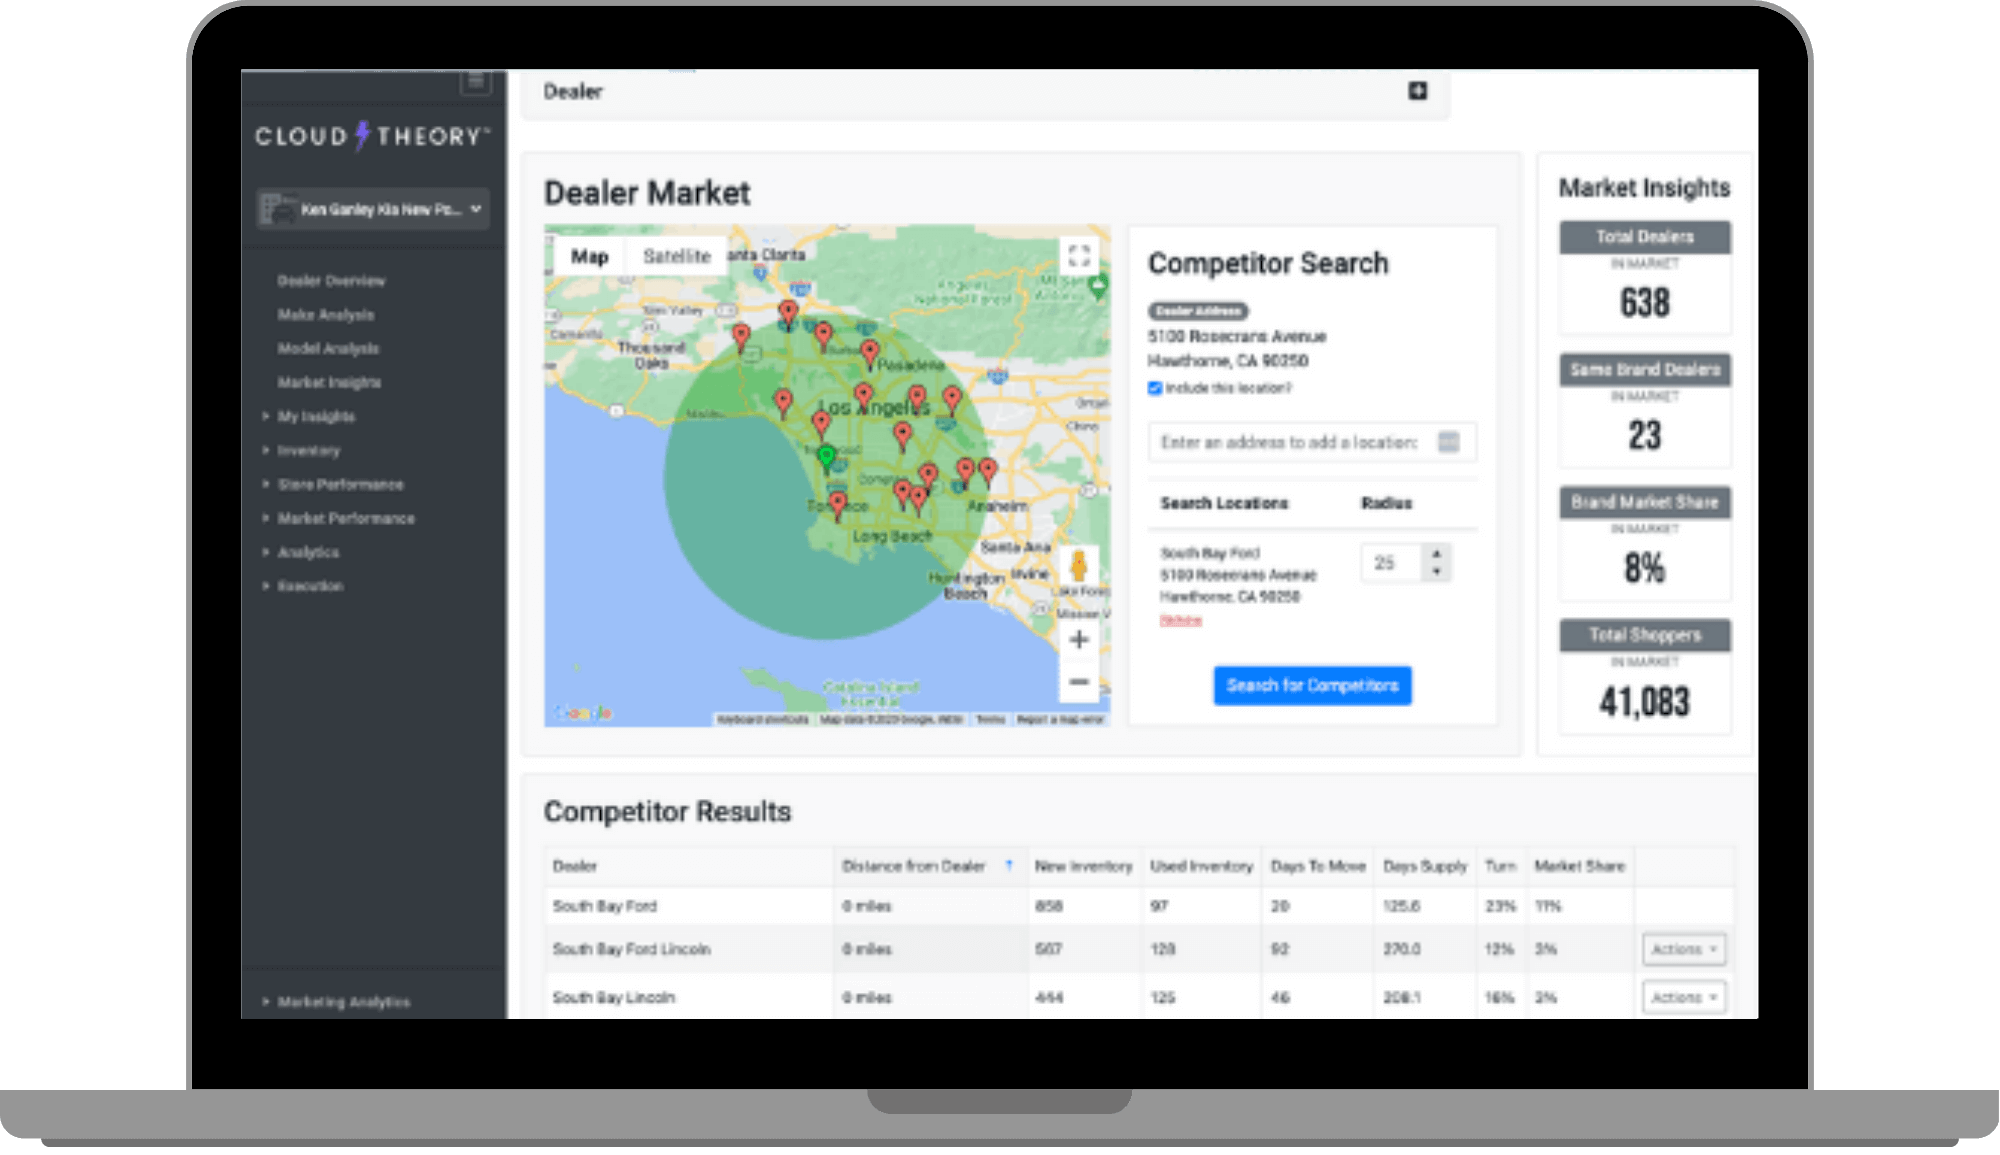Open the map Keyboard shortcuts link

[x=762, y=719]
